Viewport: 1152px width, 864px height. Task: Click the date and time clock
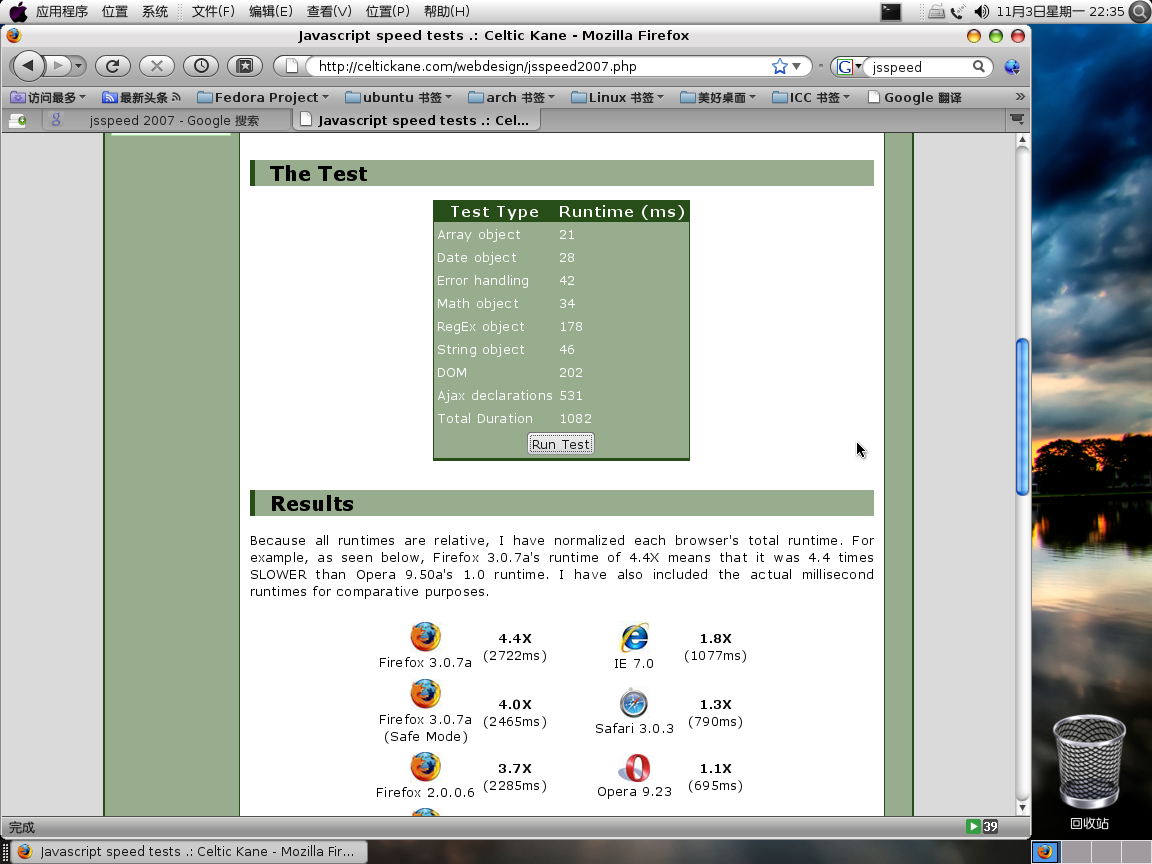(x=1060, y=12)
